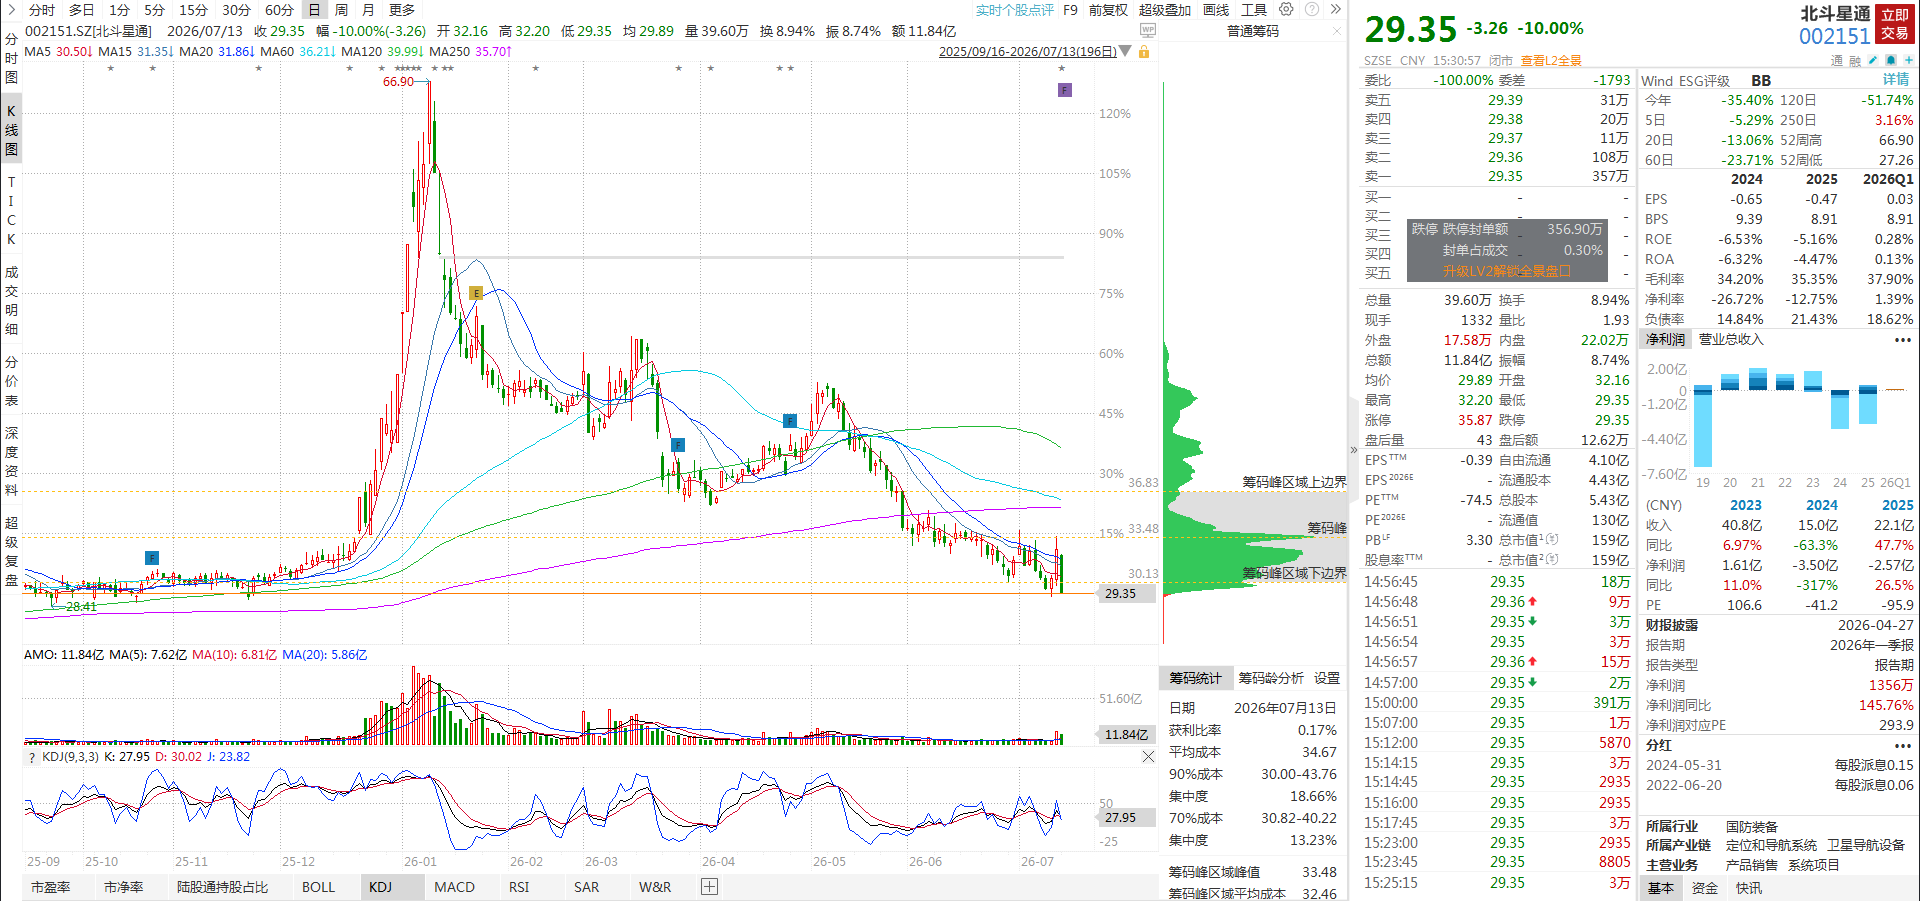Screen dimensions: 1920x901
Task: Click the red 立即交易 button
Action: coord(1895,24)
